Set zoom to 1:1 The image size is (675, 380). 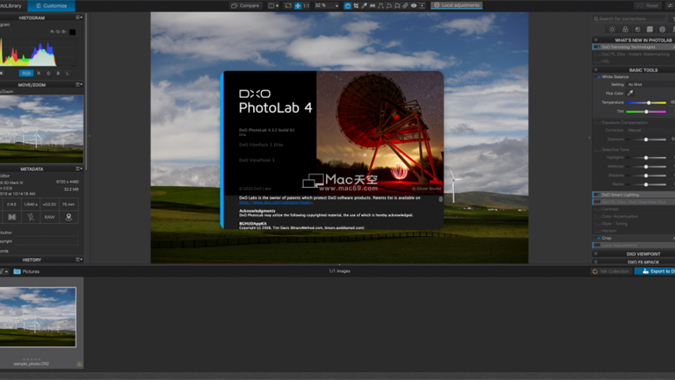pyautogui.click(x=306, y=6)
